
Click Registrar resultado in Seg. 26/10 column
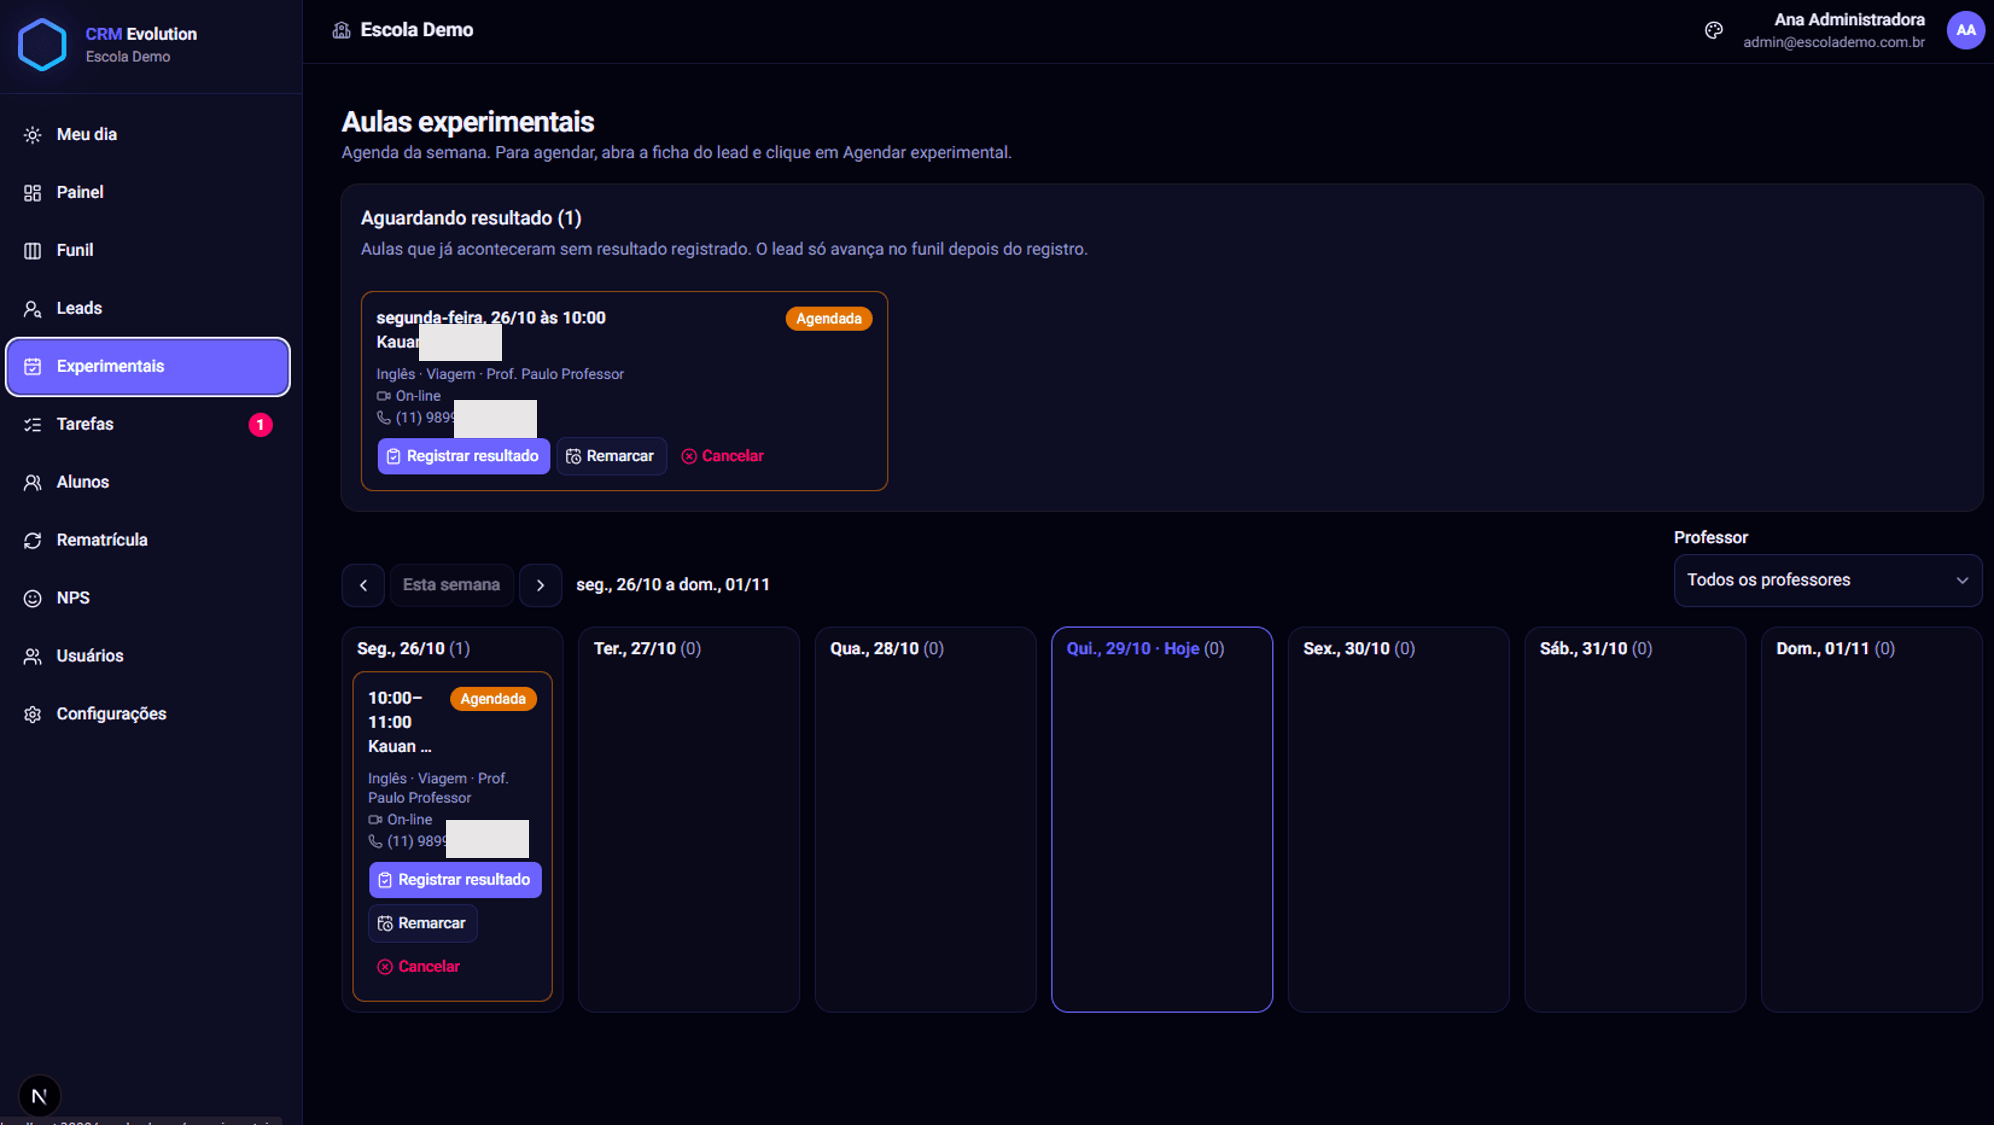pos(455,880)
